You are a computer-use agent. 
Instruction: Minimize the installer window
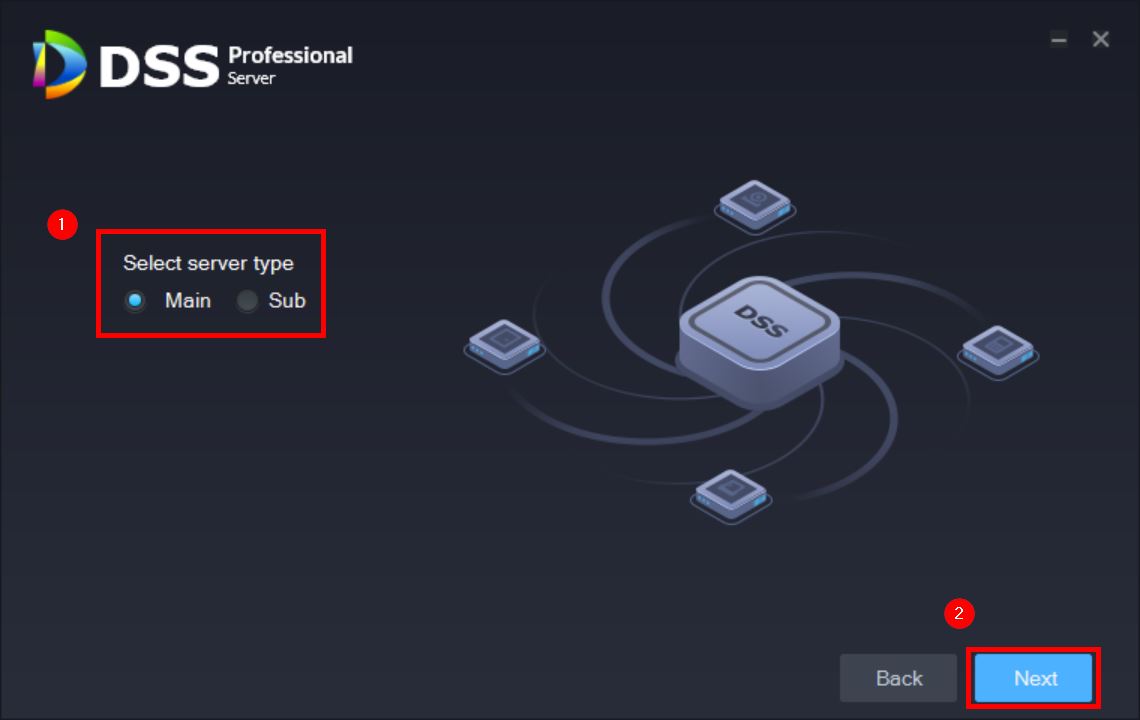tap(1059, 39)
